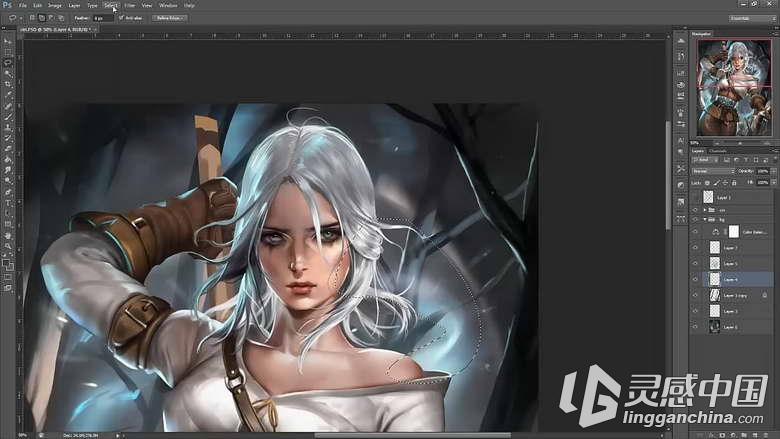
Task: Open the Select menu
Action: (110, 5)
